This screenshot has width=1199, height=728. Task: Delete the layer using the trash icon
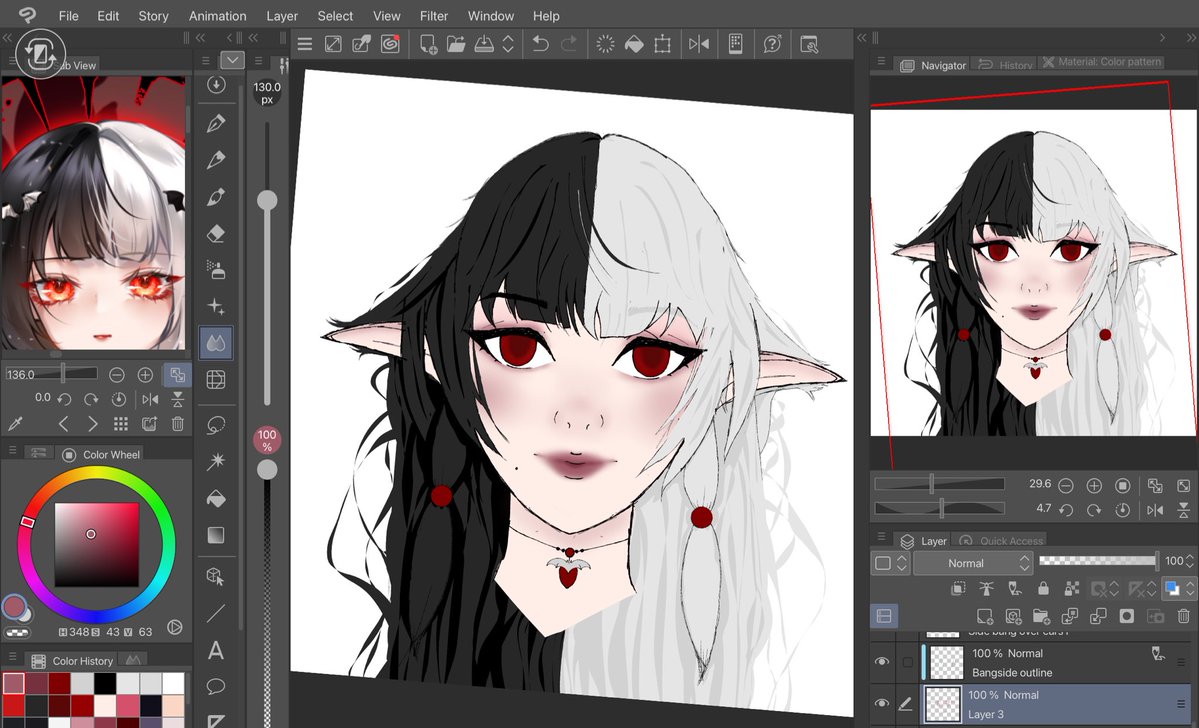[x=1183, y=615]
